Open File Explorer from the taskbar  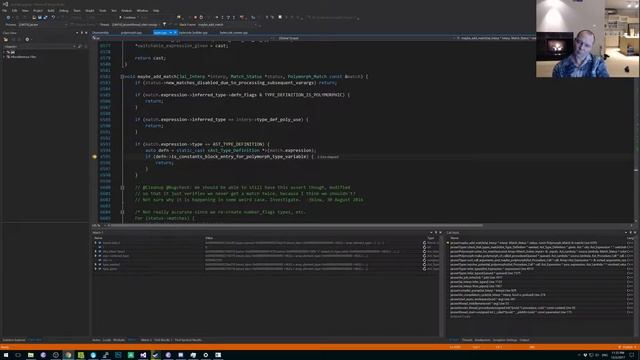[x=31, y=355]
